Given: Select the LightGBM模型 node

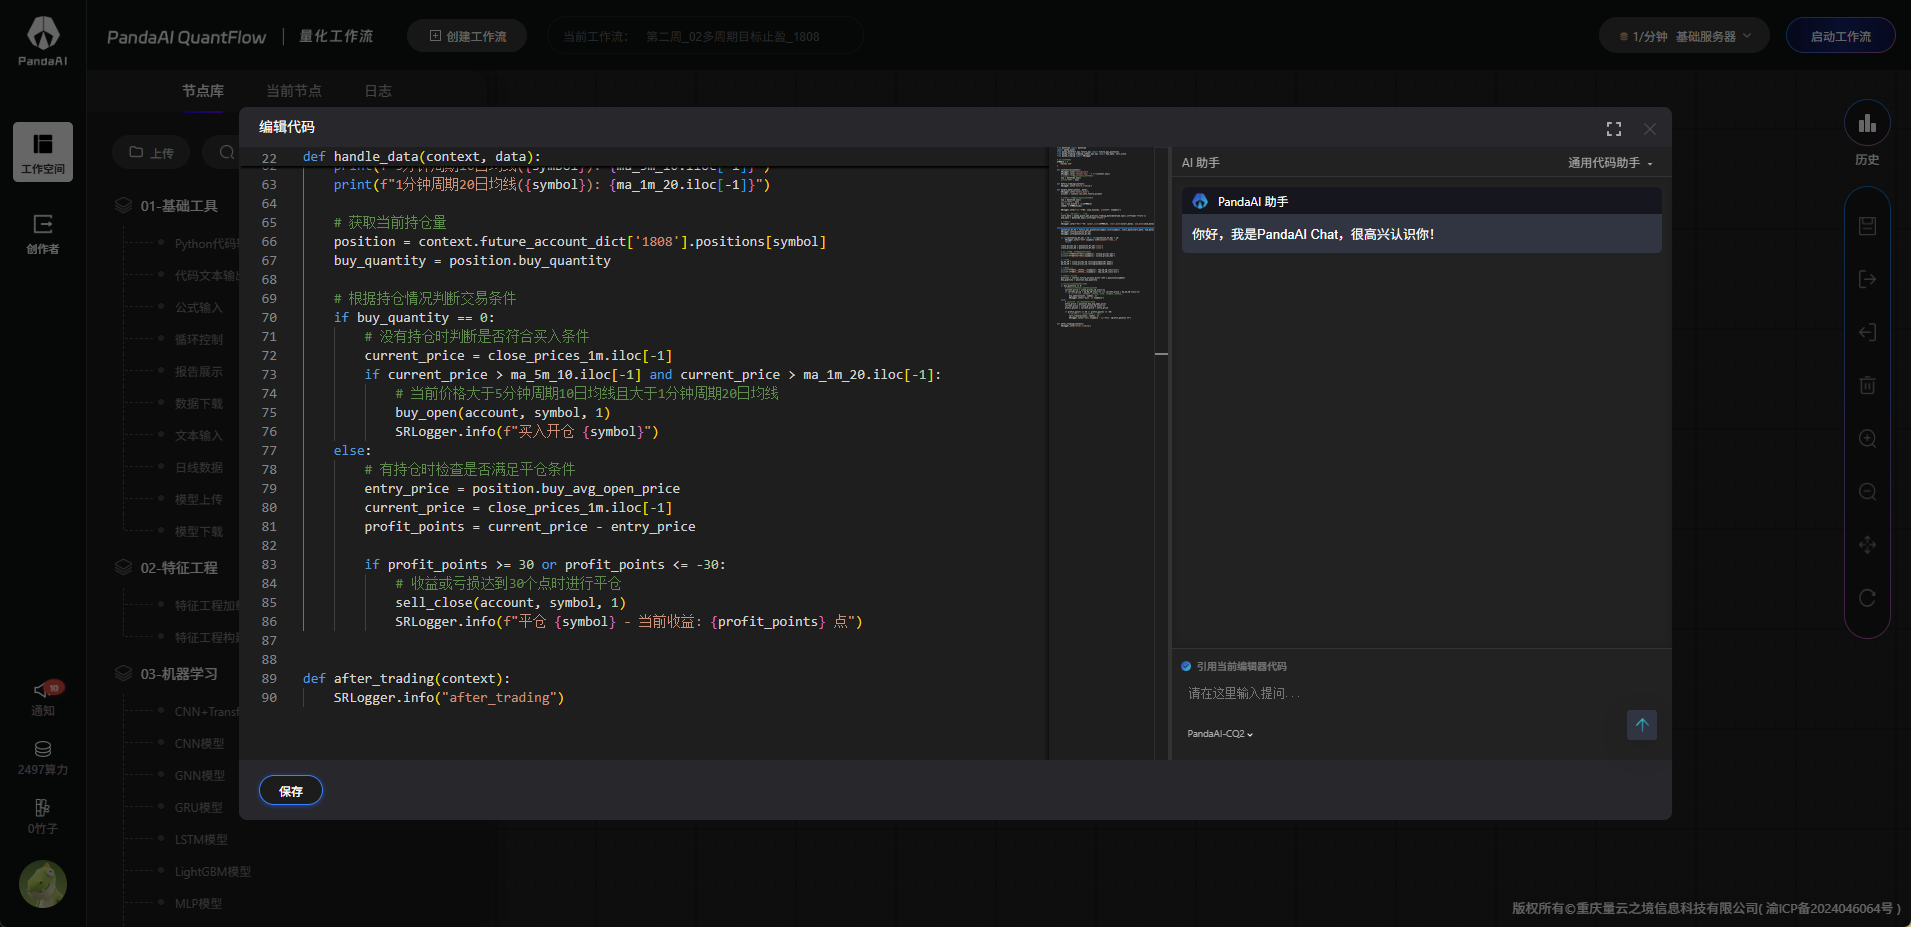Looking at the screenshot, I should 212,872.
